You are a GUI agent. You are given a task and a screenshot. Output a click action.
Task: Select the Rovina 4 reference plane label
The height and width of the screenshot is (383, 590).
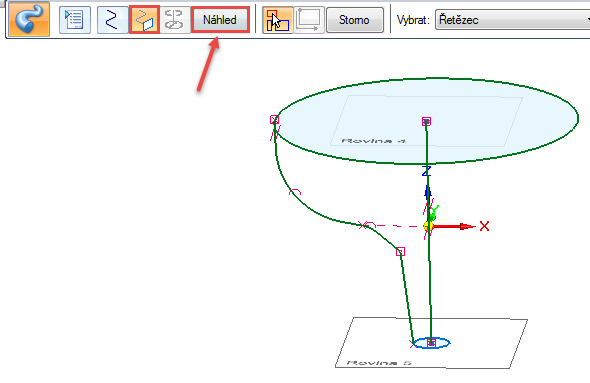373,141
